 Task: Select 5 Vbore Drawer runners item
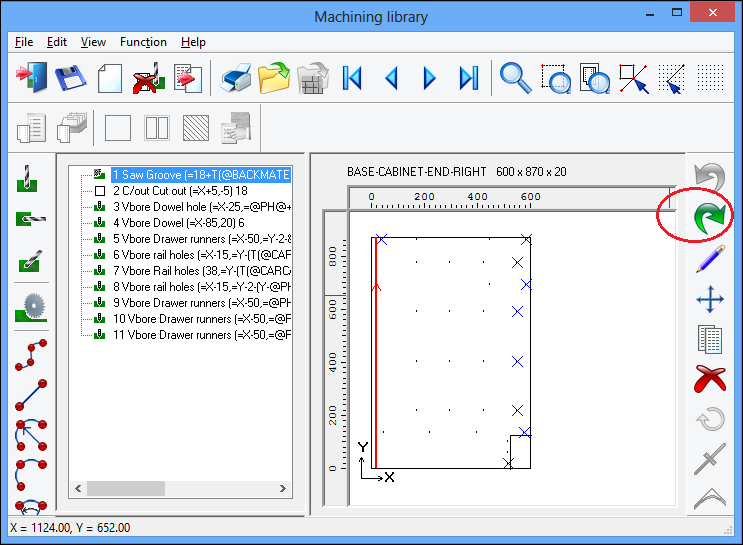pos(201,239)
